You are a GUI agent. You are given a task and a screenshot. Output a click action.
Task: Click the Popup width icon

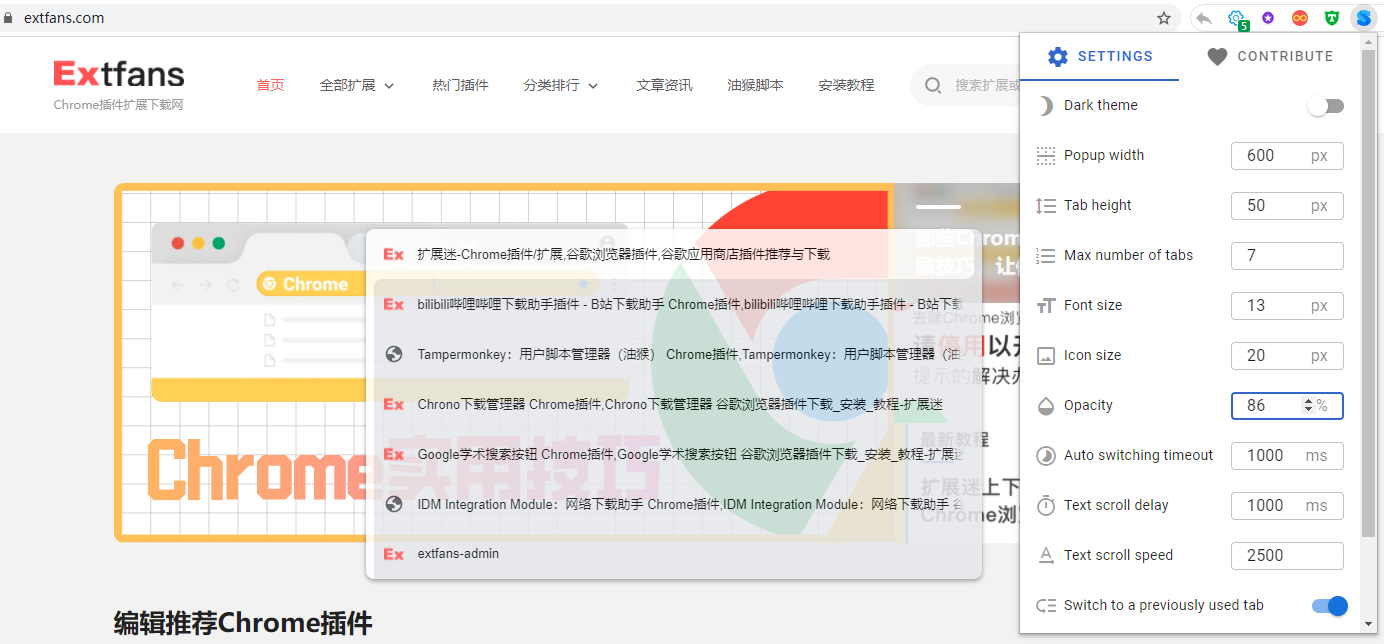(1046, 156)
